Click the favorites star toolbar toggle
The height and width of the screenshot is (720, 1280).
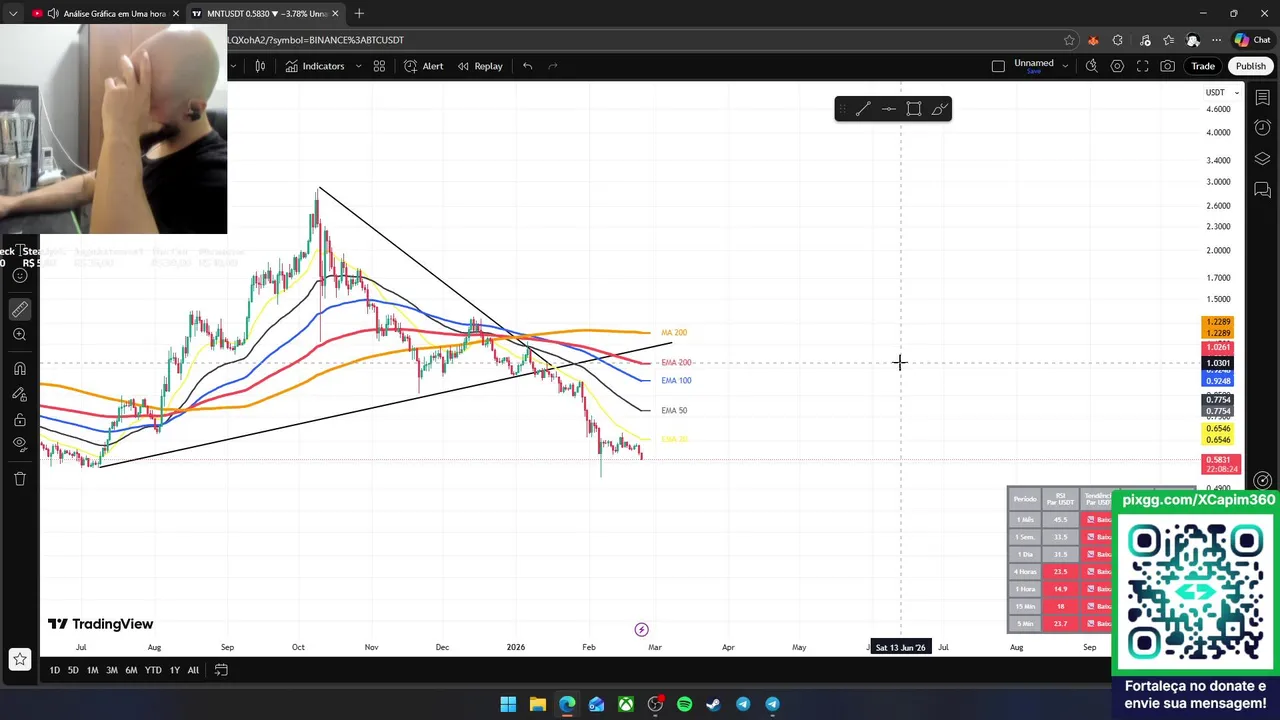pyautogui.click(x=19, y=659)
